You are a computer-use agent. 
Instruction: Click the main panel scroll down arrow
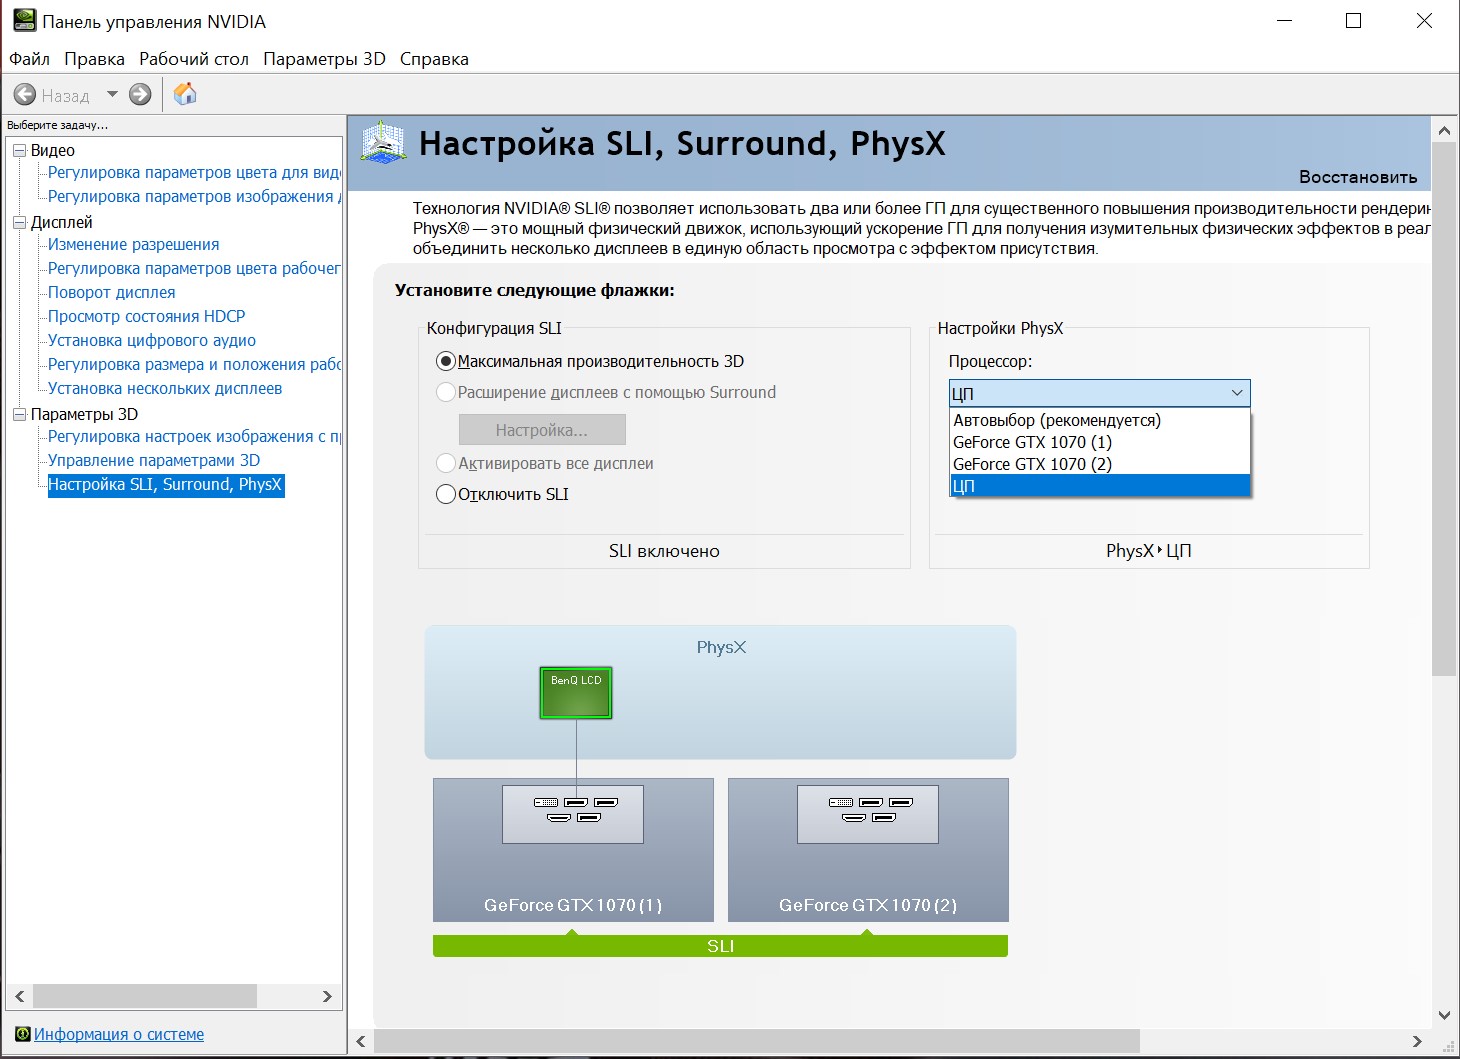coord(1444,1016)
